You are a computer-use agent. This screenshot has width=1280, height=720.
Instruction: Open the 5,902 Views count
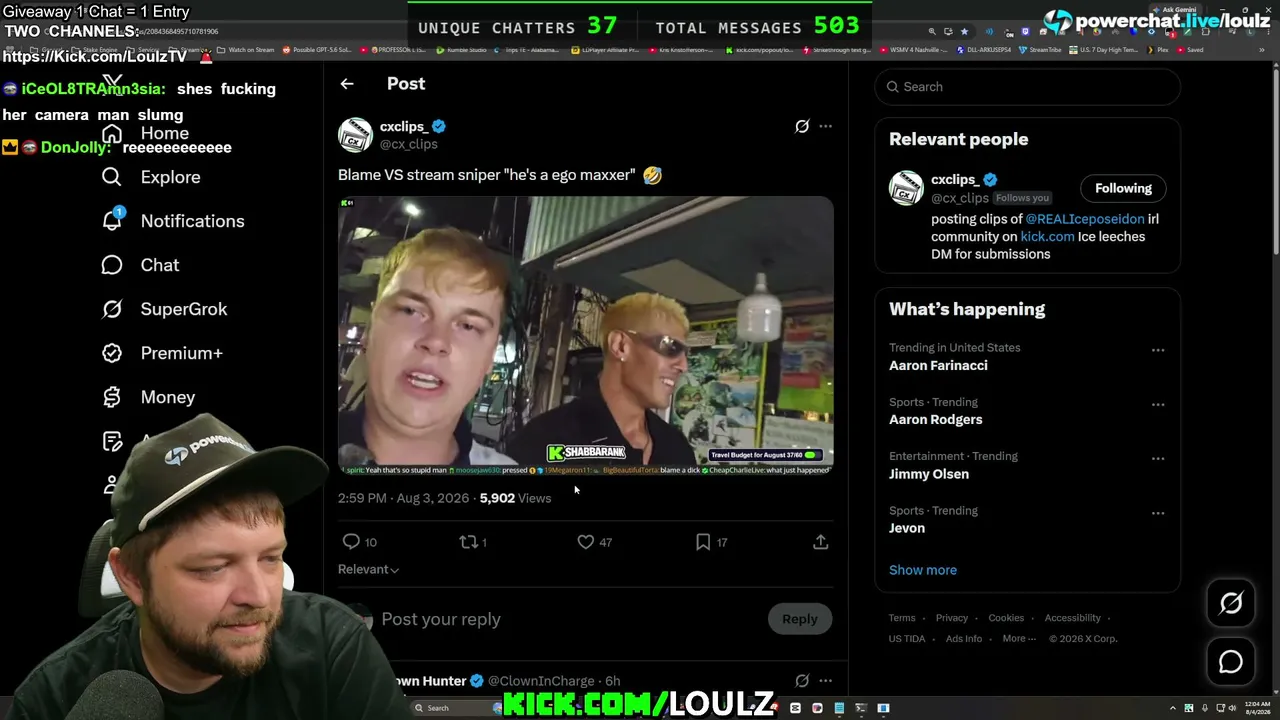(x=515, y=498)
